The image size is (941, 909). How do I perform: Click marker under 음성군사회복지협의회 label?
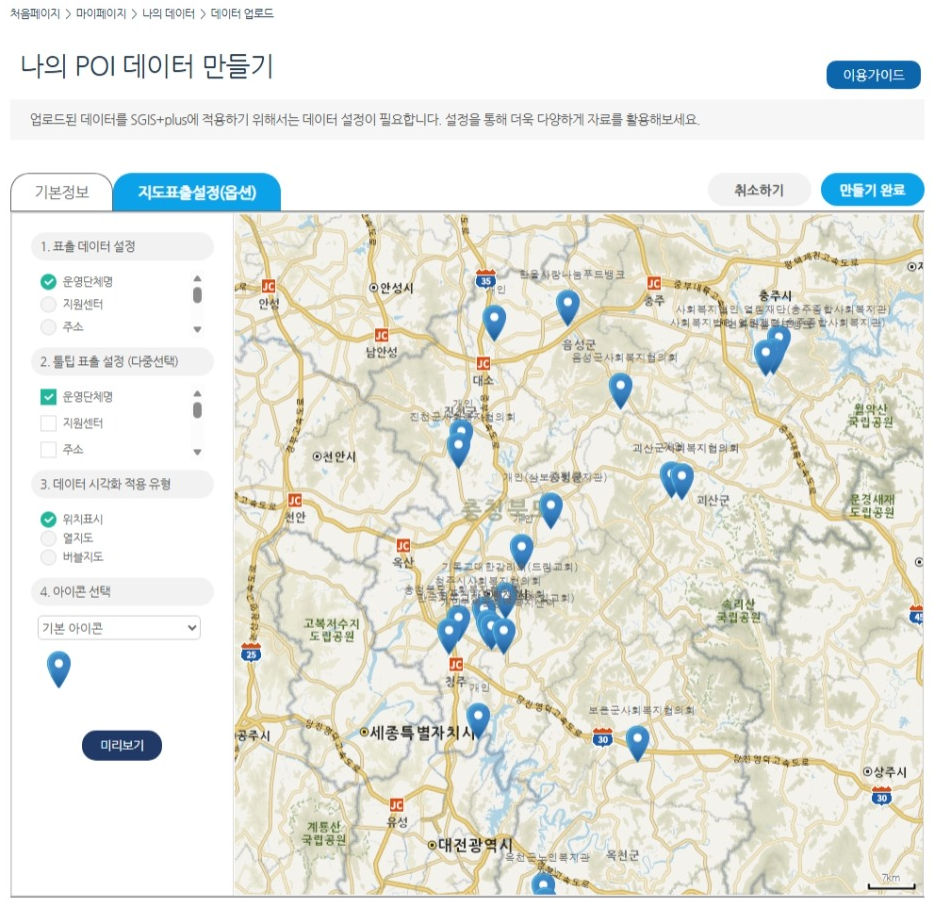tap(621, 391)
